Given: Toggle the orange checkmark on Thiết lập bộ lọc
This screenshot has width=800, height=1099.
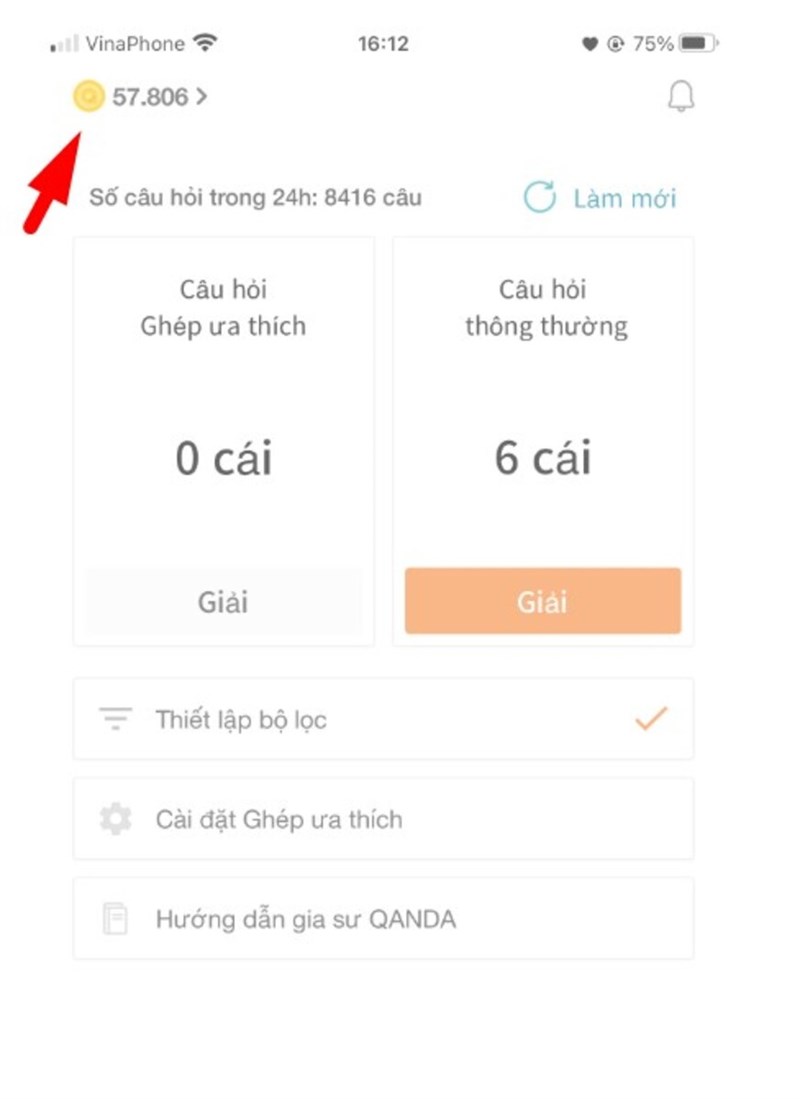Looking at the screenshot, I should tap(653, 718).
